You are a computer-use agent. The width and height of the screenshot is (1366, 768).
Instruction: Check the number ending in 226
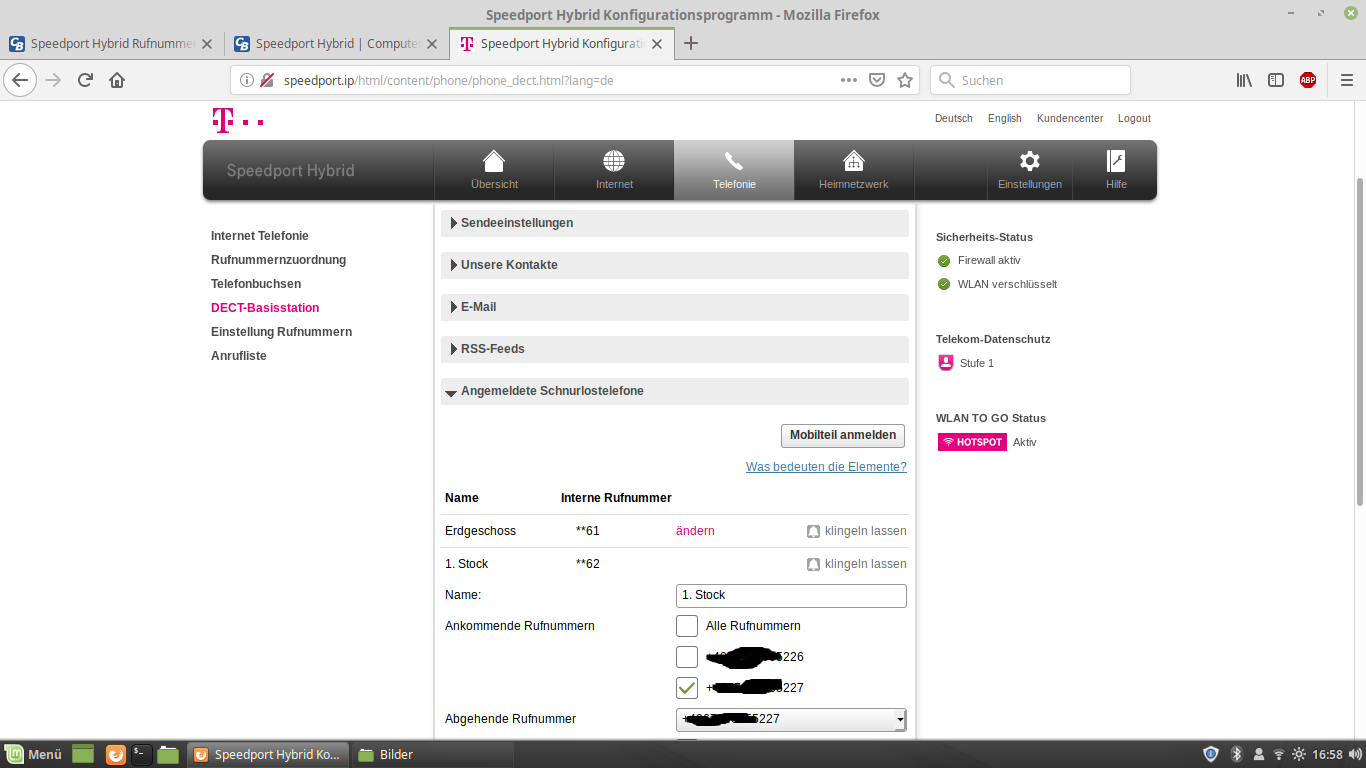click(x=687, y=657)
